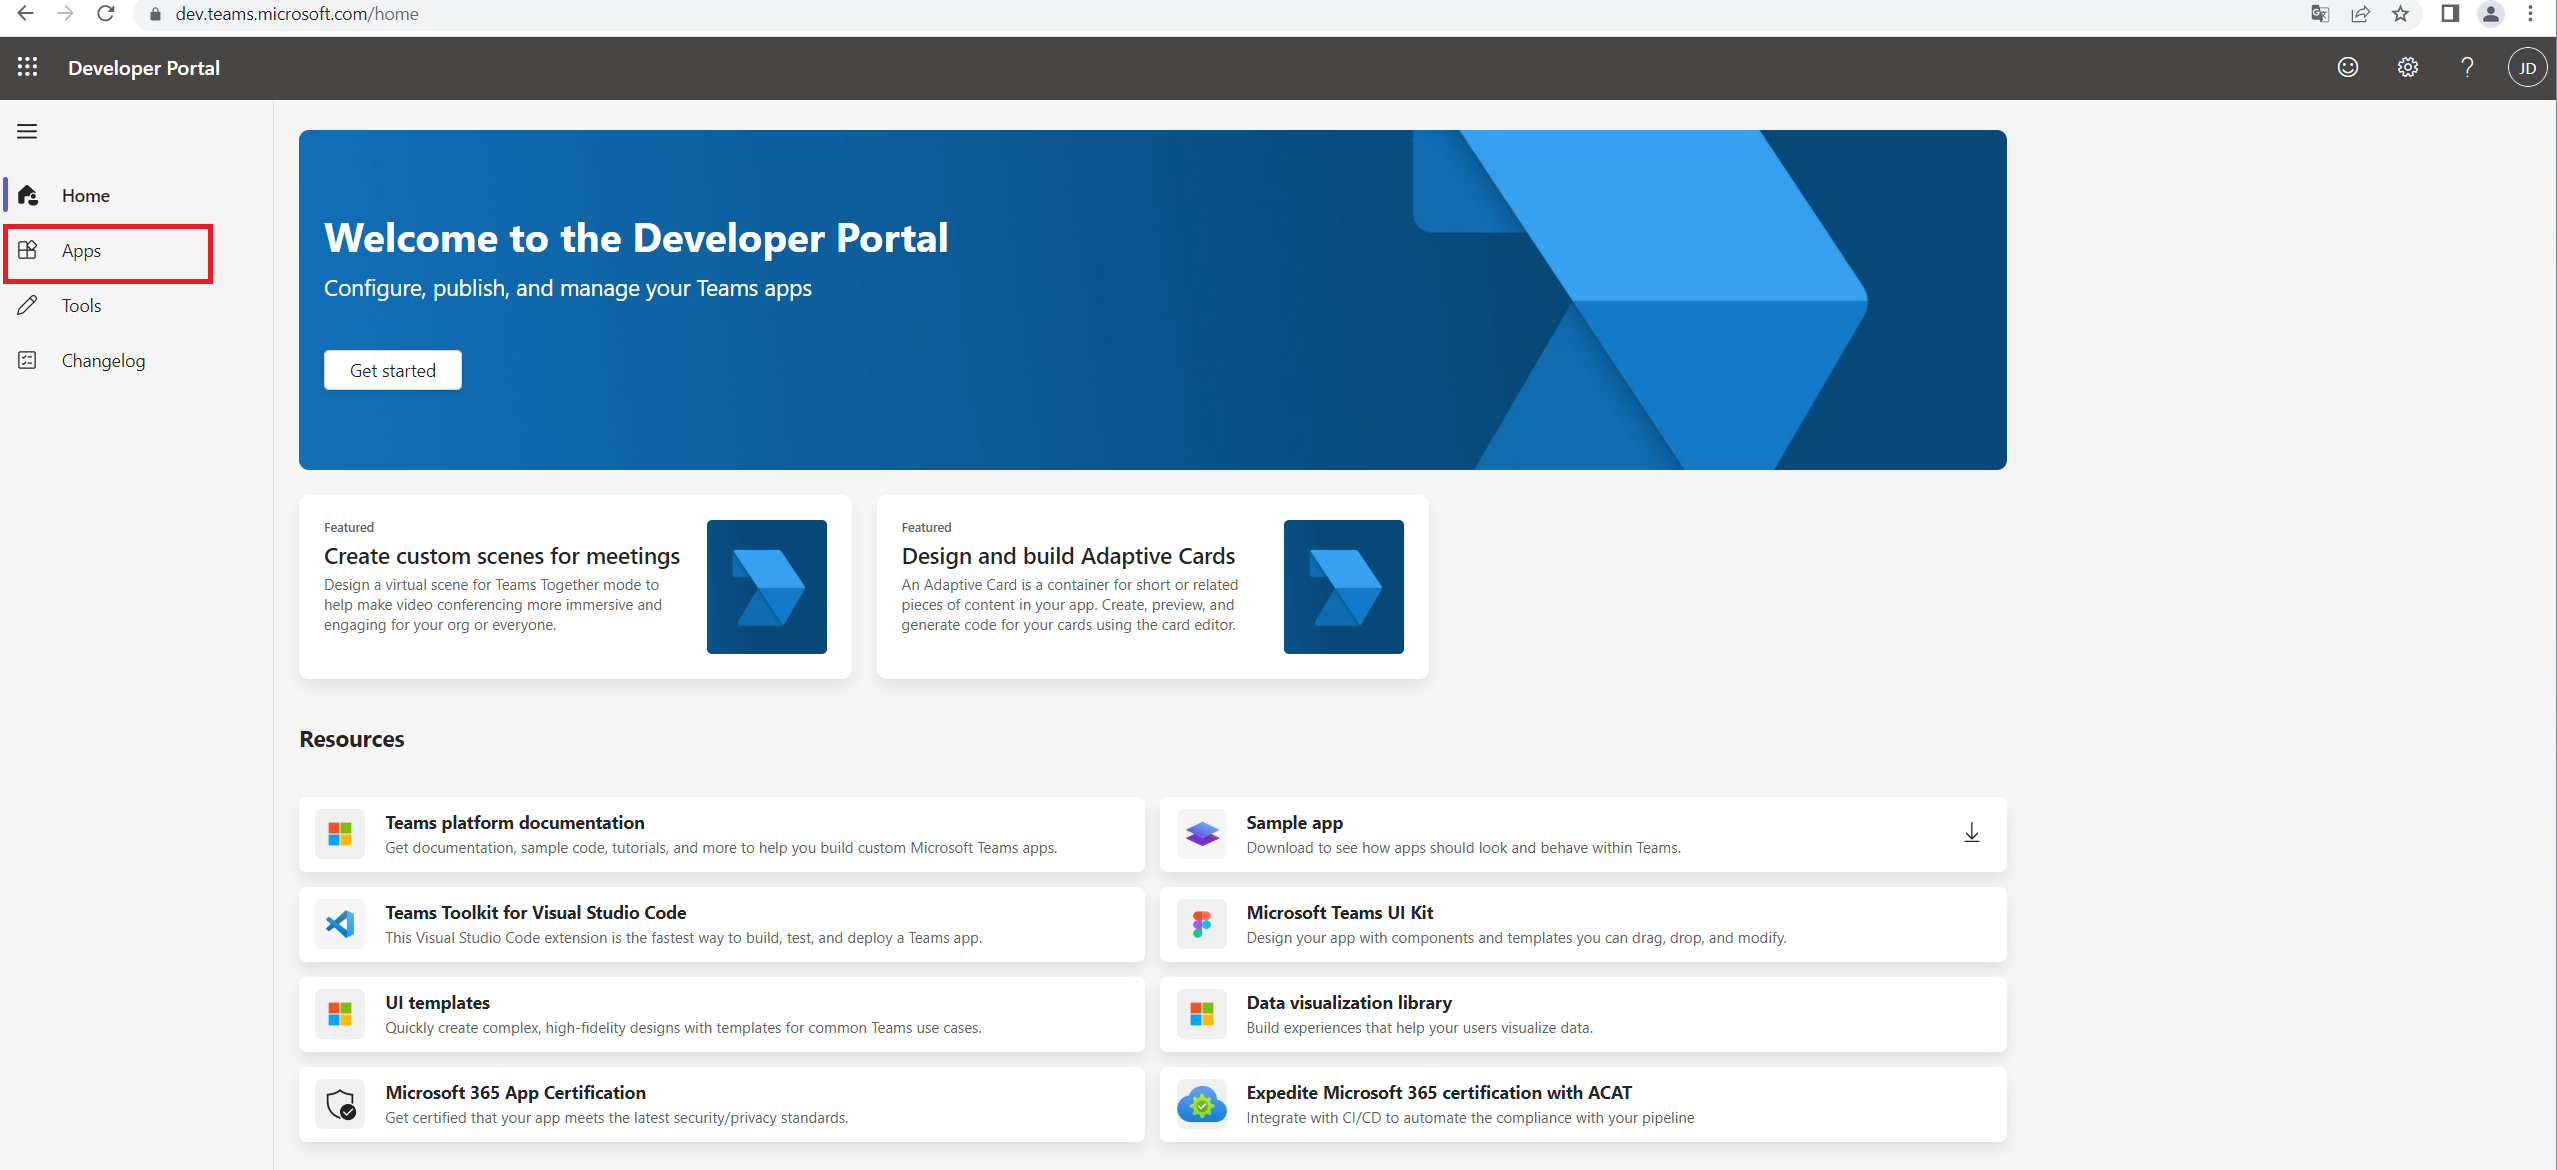
Task: Click the Changelog list icon
Action: pos(28,360)
